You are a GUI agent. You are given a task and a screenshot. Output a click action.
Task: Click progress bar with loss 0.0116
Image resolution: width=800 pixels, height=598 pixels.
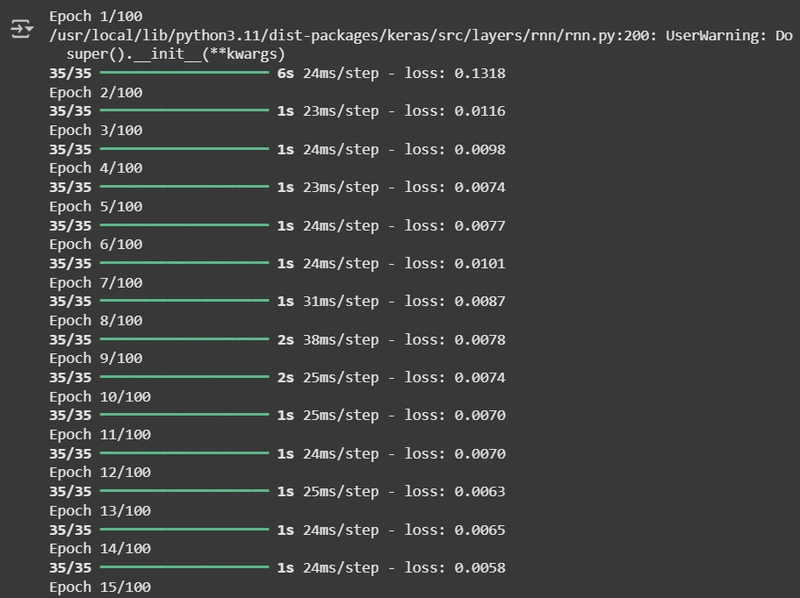(x=184, y=111)
